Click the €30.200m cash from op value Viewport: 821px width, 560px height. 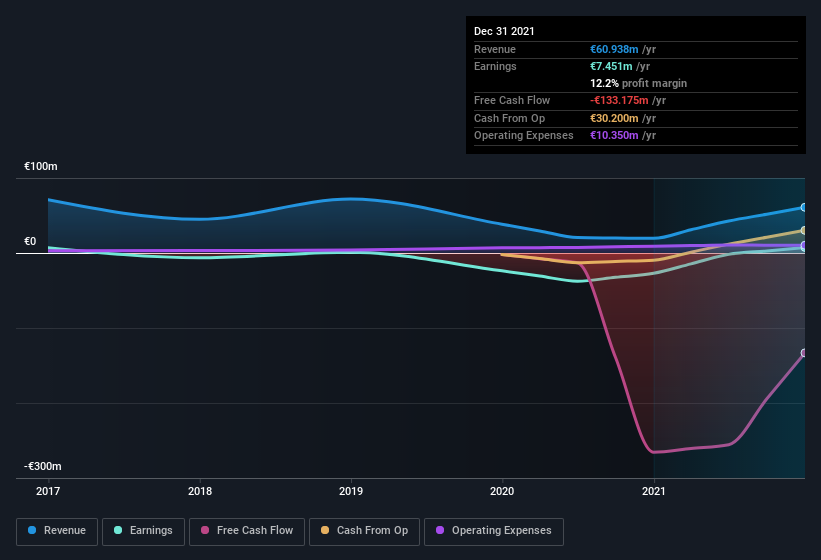[x=614, y=118]
